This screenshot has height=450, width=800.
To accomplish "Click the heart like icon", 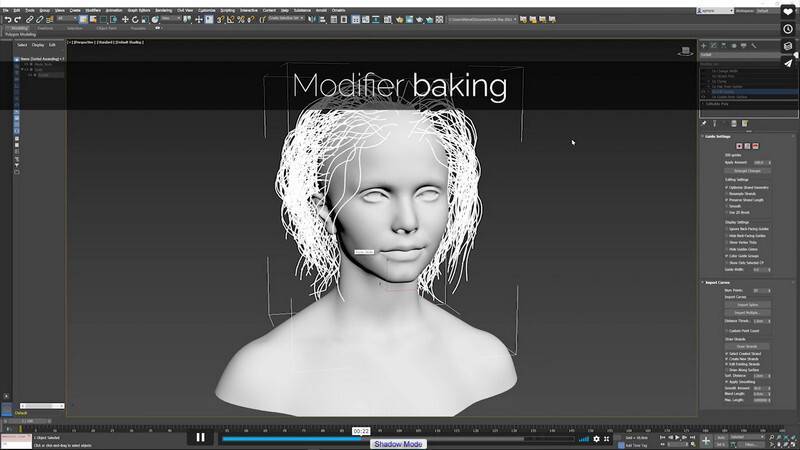I will [x=788, y=11].
